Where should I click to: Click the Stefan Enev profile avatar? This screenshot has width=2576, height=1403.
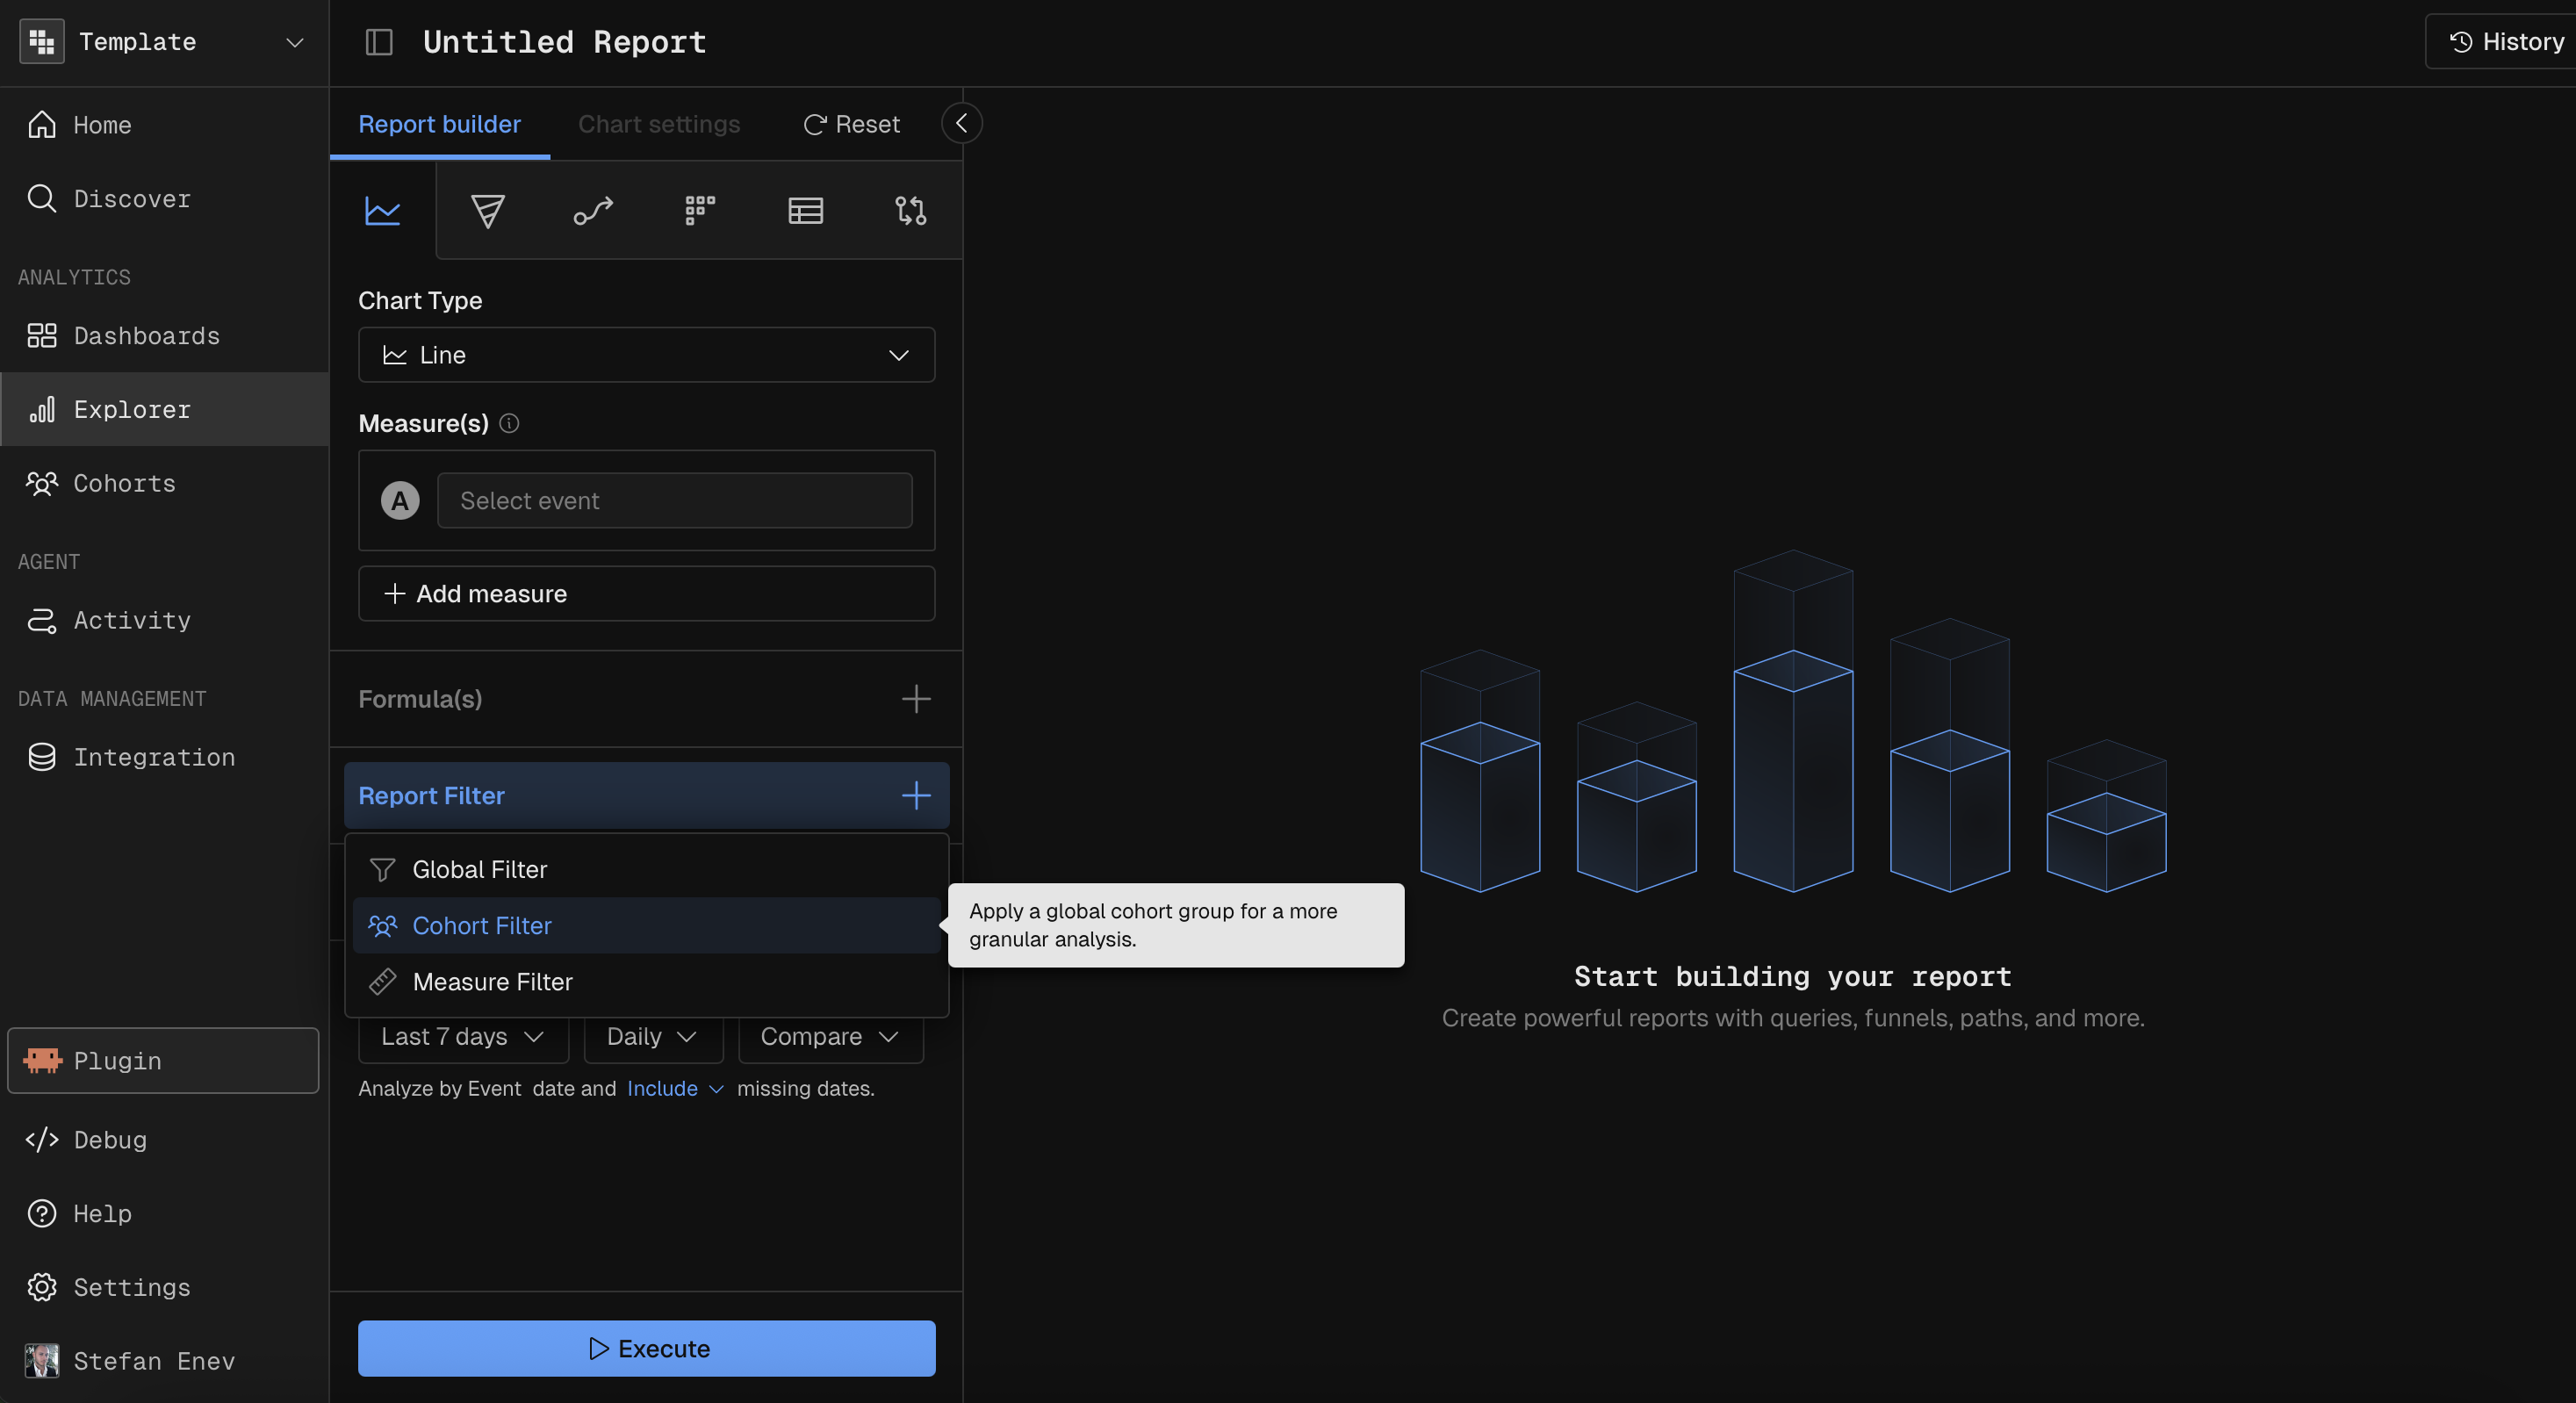point(42,1361)
